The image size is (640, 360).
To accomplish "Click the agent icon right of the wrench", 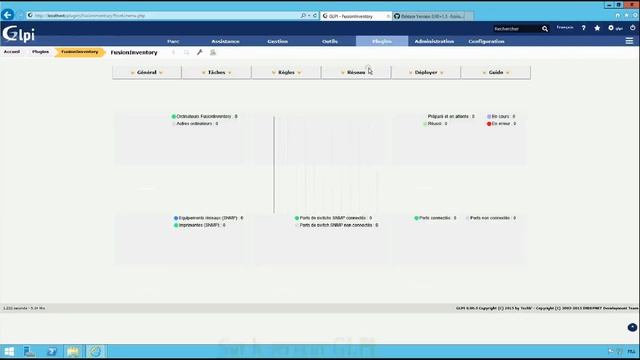I will coord(213,52).
